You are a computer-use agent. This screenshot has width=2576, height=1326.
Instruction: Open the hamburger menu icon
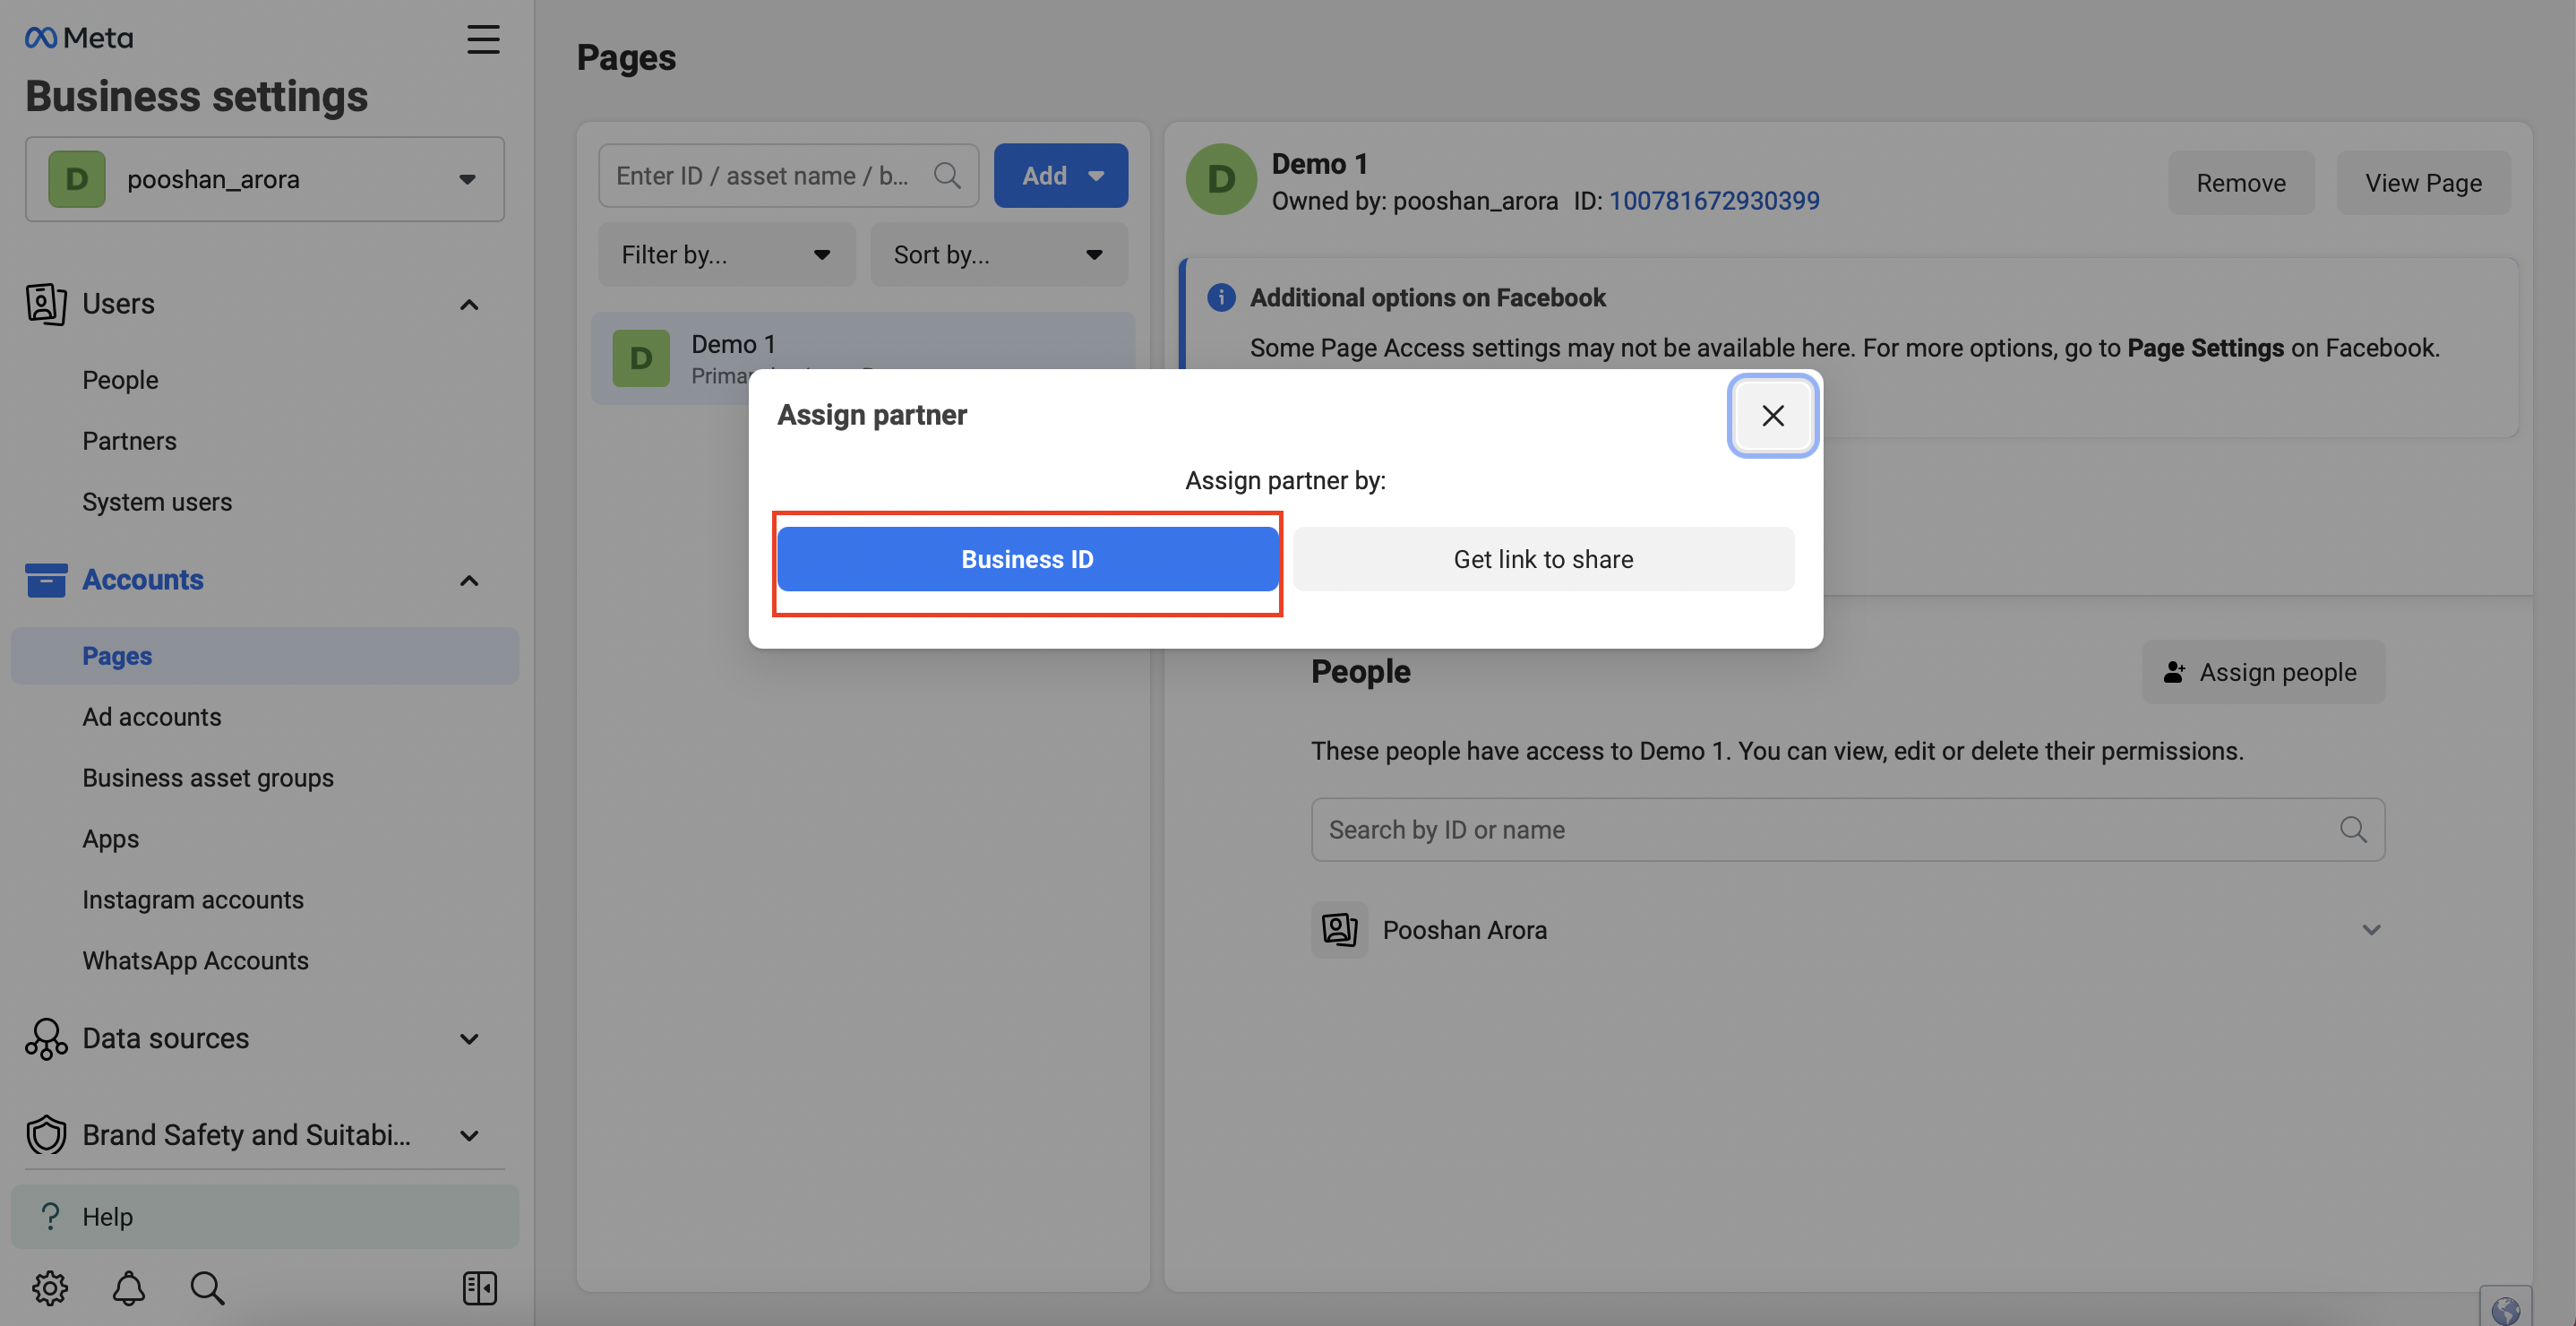click(x=483, y=39)
